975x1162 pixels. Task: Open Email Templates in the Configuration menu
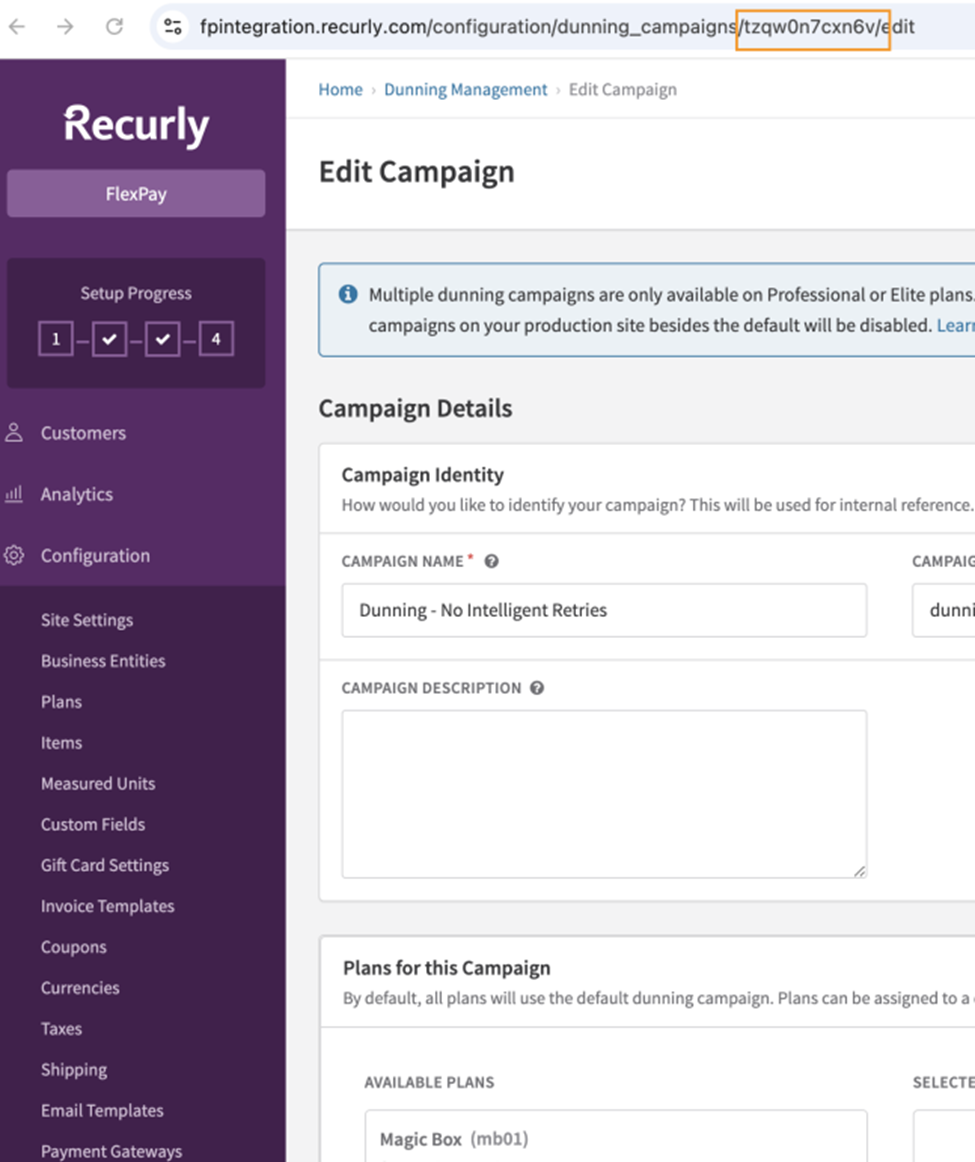coord(102,1111)
